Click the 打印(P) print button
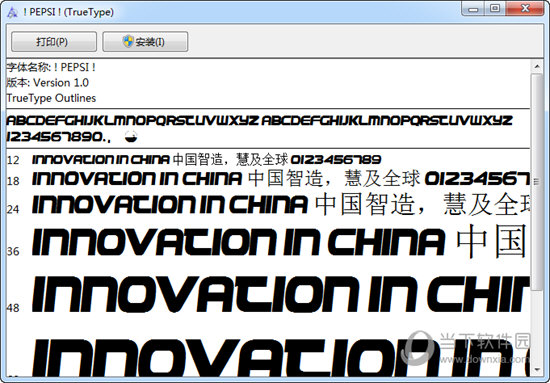The height and width of the screenshot is (383, 550). click(54, 42)
